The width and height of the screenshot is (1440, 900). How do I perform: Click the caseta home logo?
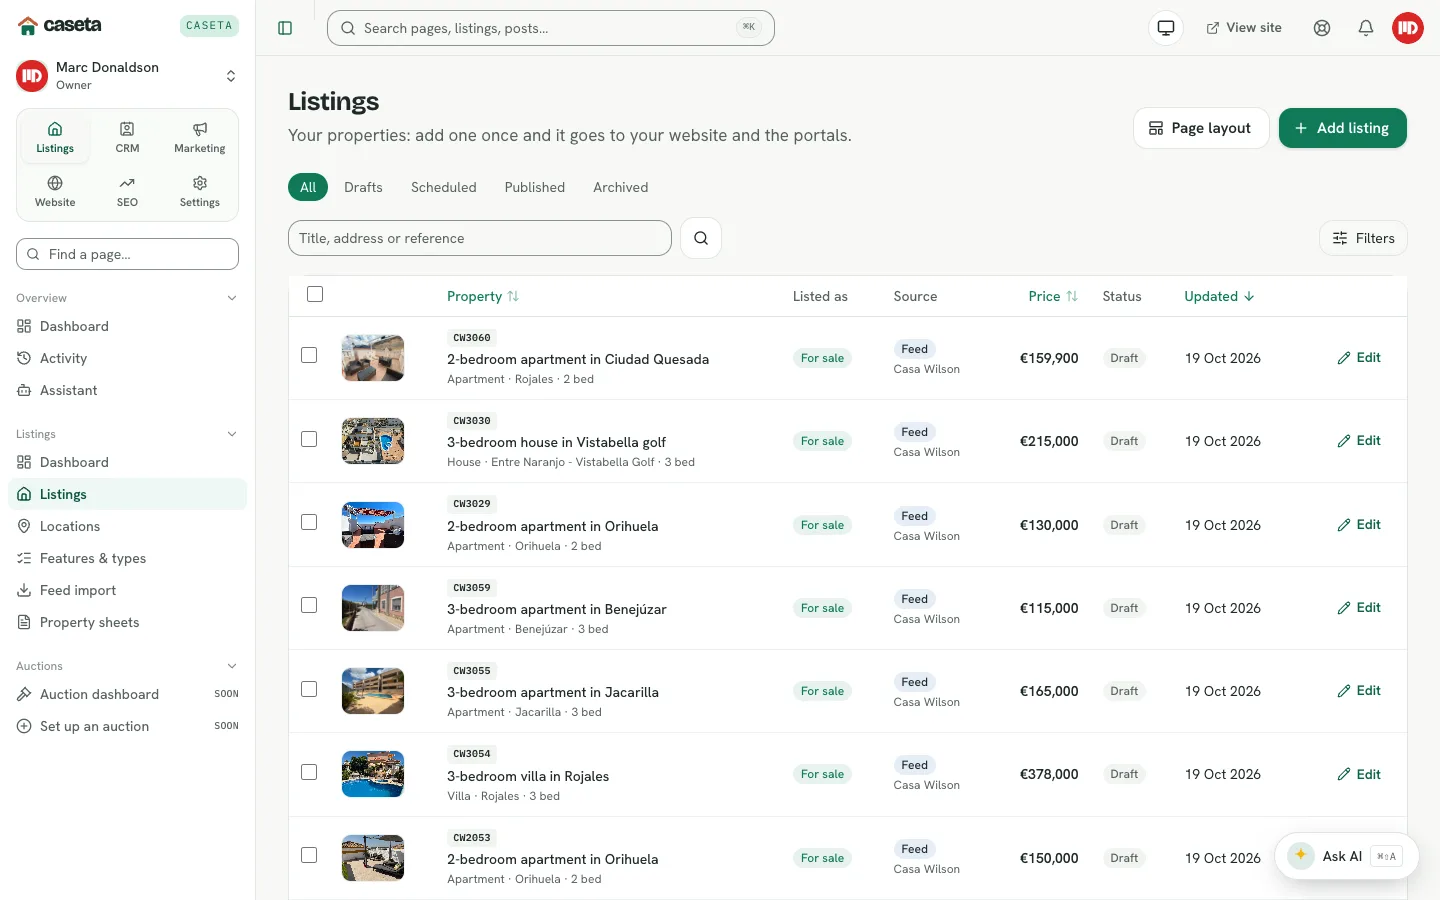tap(60, 25)
